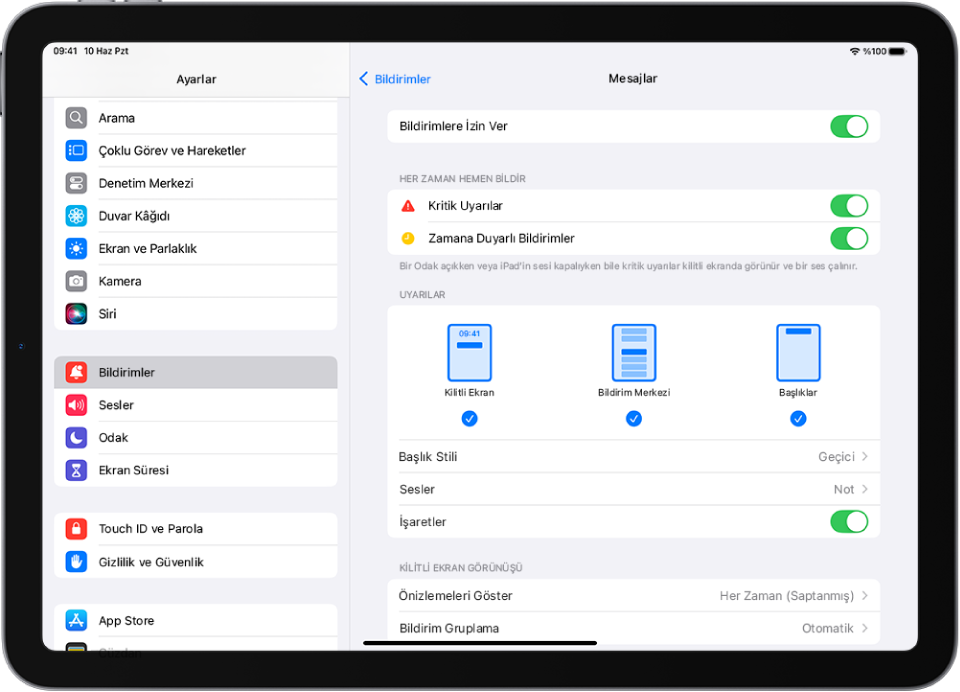The width and height of the screenshot is (960, 692).
Task: Tap the Bildirimler bell icon
Action: [x=76, y=372]
